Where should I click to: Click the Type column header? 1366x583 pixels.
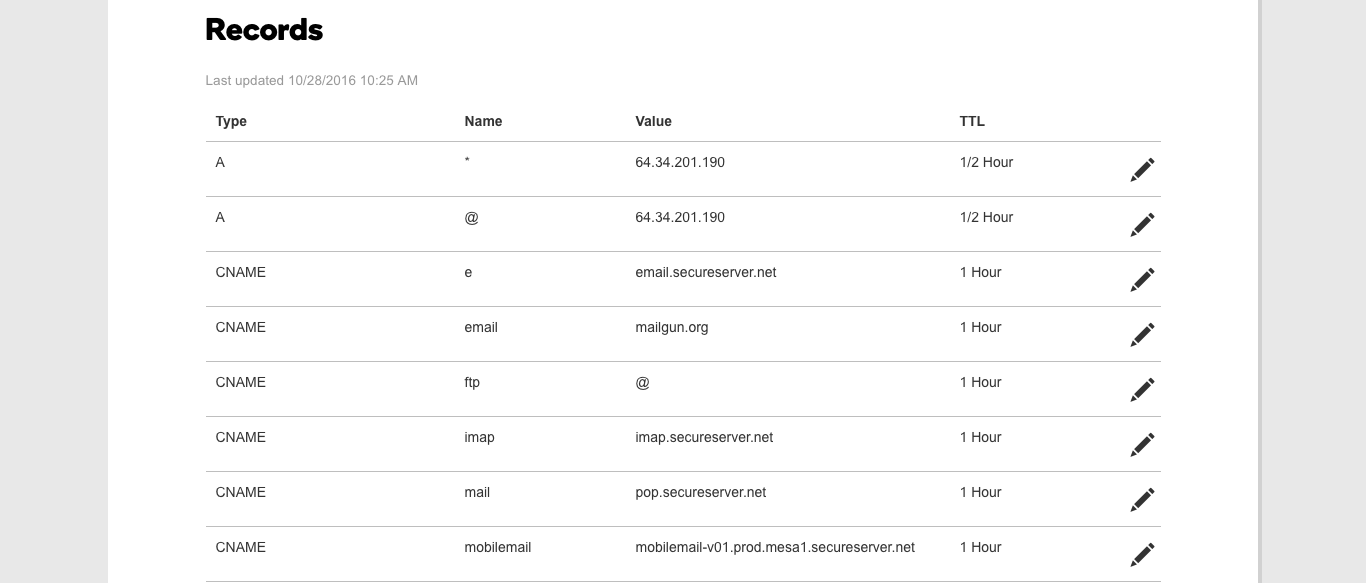coord(231,121)
